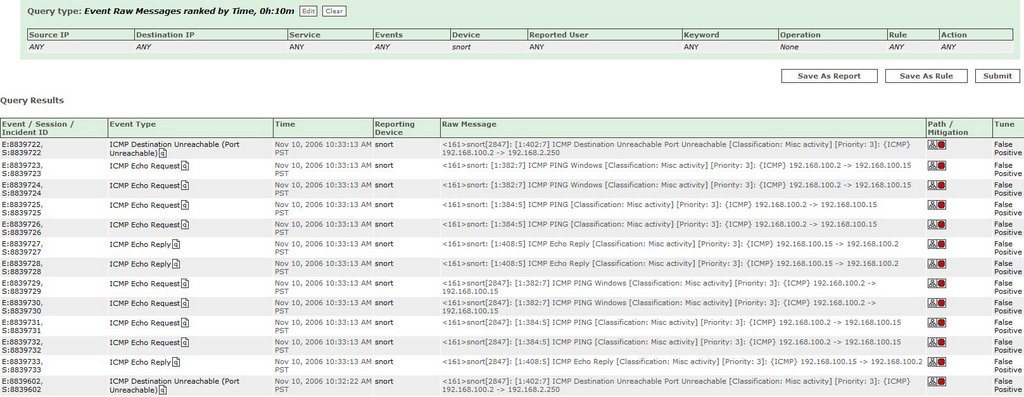
Task: Click Source IP value ANY in query
Action: tap(37, 47)
